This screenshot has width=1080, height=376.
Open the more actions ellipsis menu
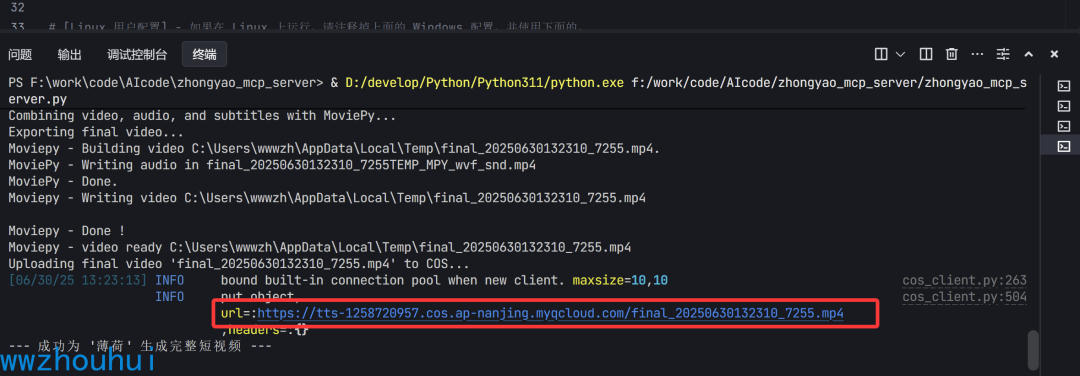(977, 54)
